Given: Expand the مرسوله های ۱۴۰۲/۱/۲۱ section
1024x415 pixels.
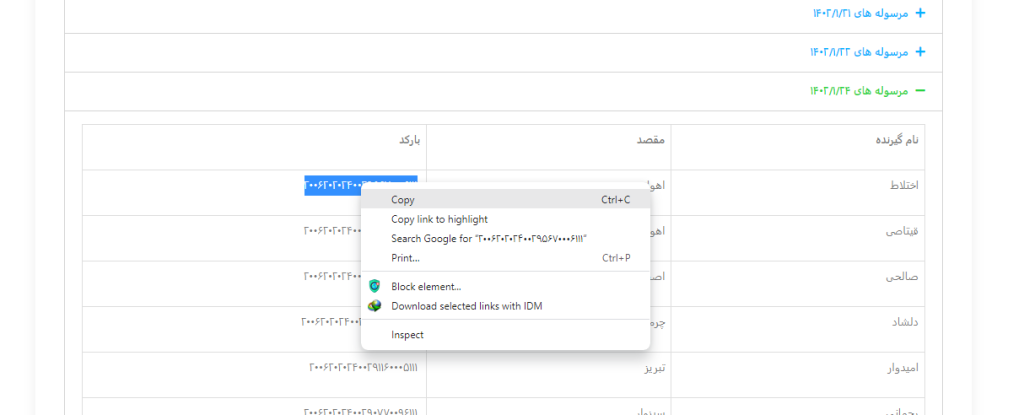Looking at the screenshot, I should pyautogui.click(x=860, y=13).
